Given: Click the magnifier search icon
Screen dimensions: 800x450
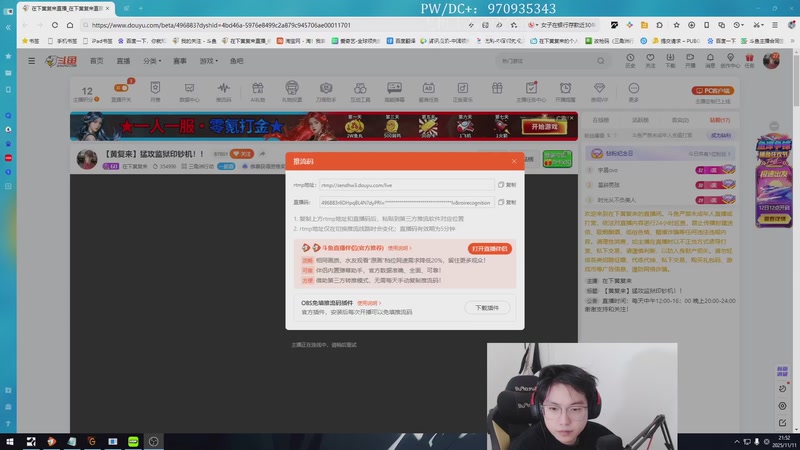Looking at the screenshot, I should pos(601,61).
